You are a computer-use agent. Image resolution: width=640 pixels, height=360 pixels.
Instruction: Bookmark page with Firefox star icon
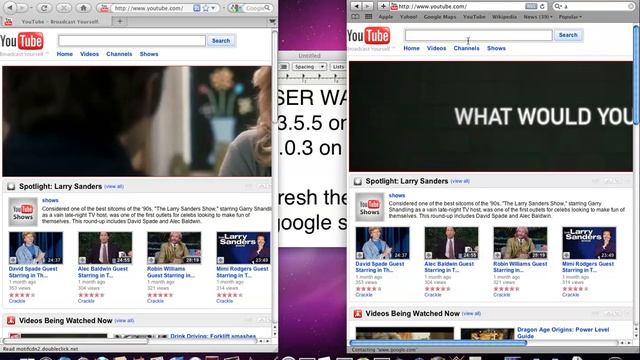coord(206,8)
